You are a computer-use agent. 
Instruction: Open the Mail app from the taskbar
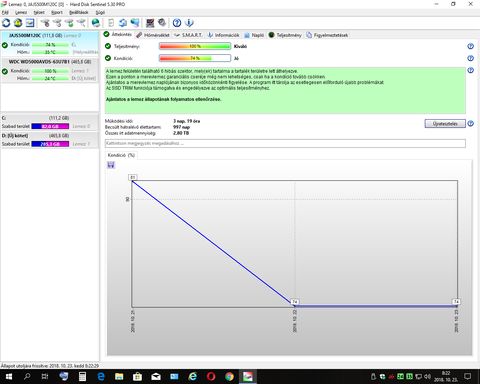tap(156, 377)
